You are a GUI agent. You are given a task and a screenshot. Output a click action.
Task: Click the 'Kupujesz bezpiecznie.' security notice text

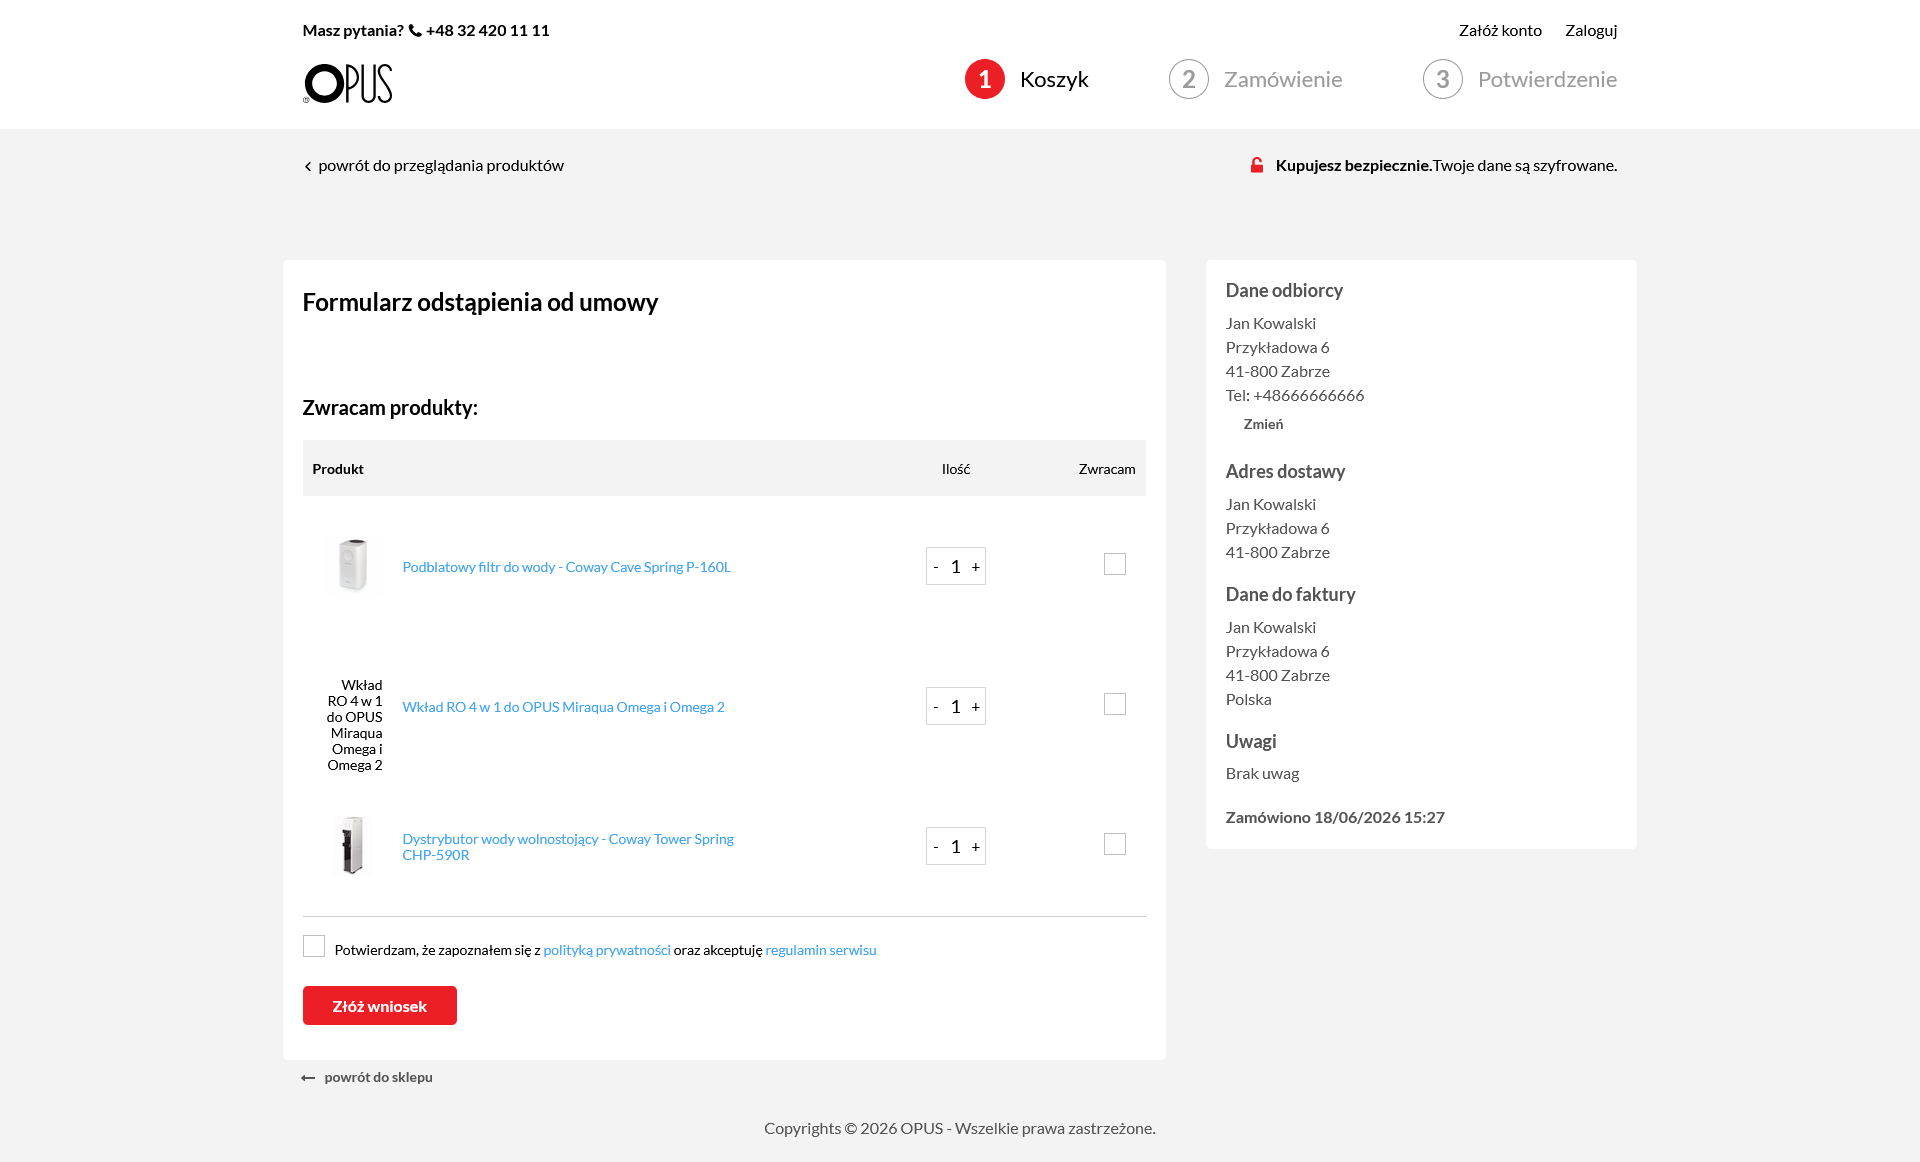1354,165
